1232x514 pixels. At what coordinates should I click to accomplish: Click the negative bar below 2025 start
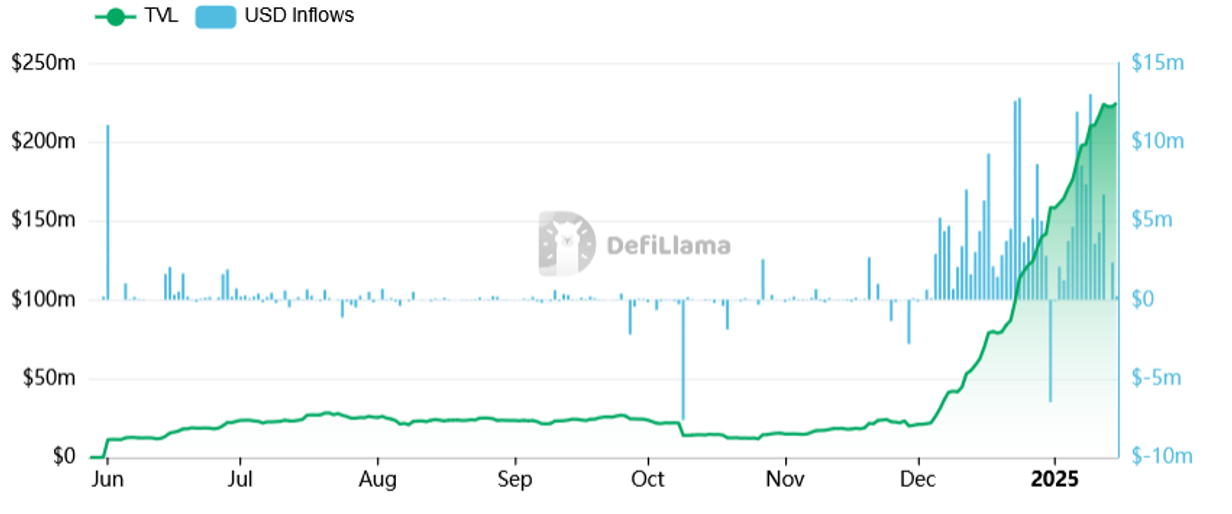pos(1050,350)
